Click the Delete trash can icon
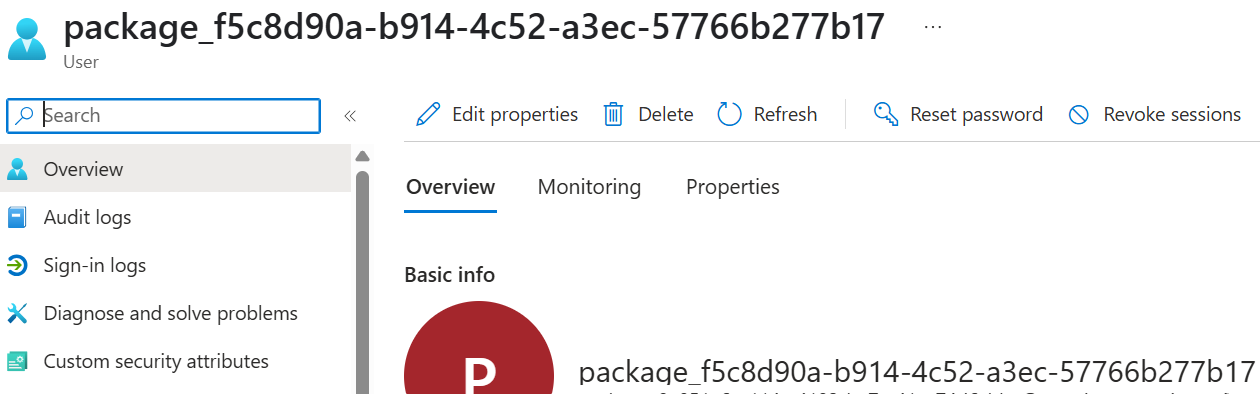 [x=614, y=114]
